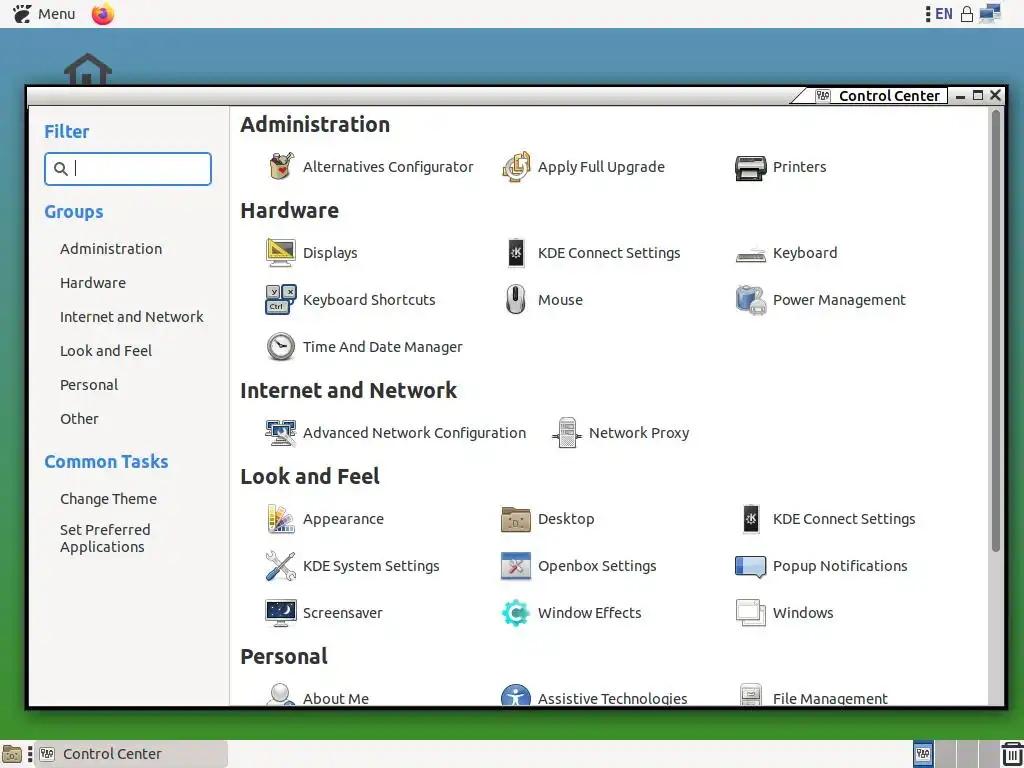Launch the Apply Full Upgrade icon

[516, 167]
